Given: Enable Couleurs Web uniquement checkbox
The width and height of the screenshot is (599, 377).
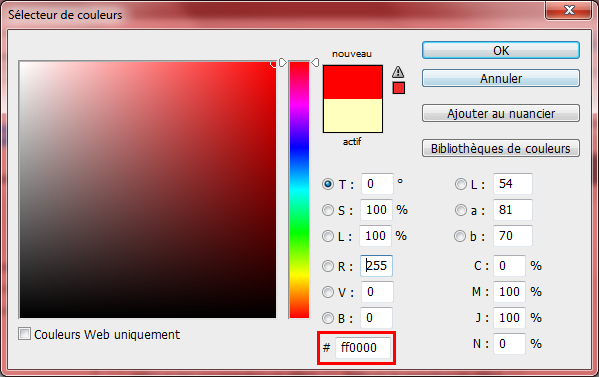Looking at the screenshot, I should coord(24,334).
